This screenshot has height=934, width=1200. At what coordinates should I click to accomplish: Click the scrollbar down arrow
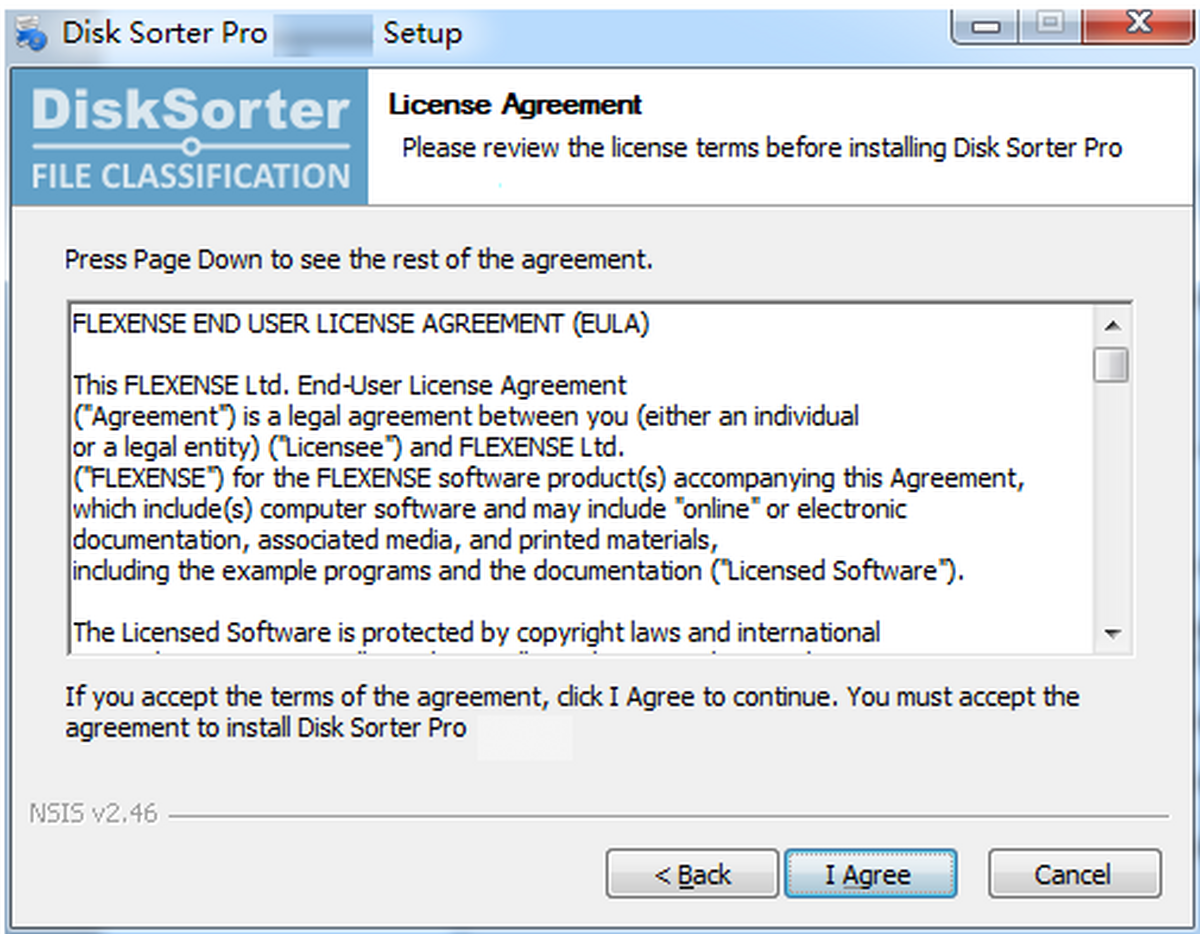point(1111,635)
